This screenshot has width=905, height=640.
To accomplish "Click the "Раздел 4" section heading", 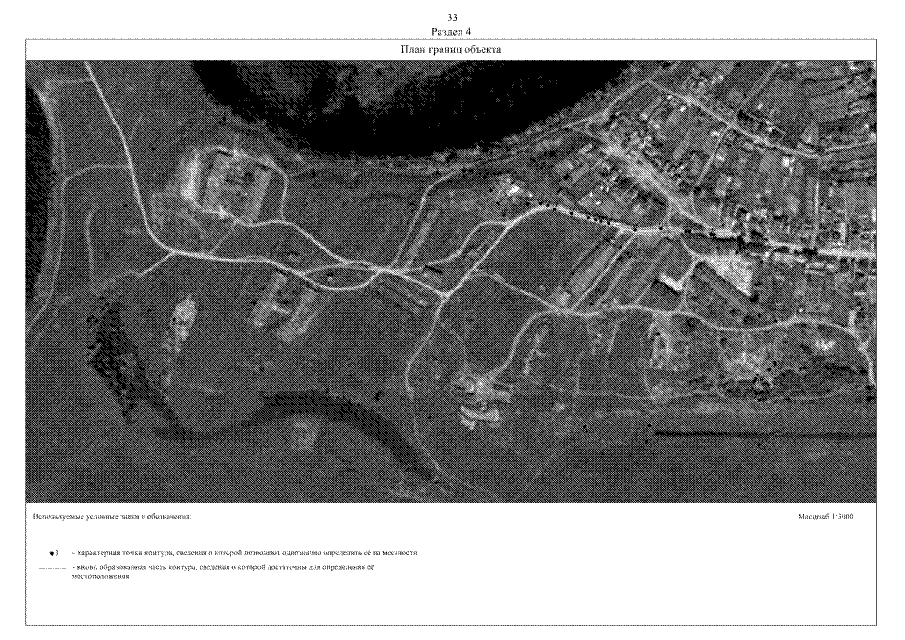I will [x=452, y=31].
